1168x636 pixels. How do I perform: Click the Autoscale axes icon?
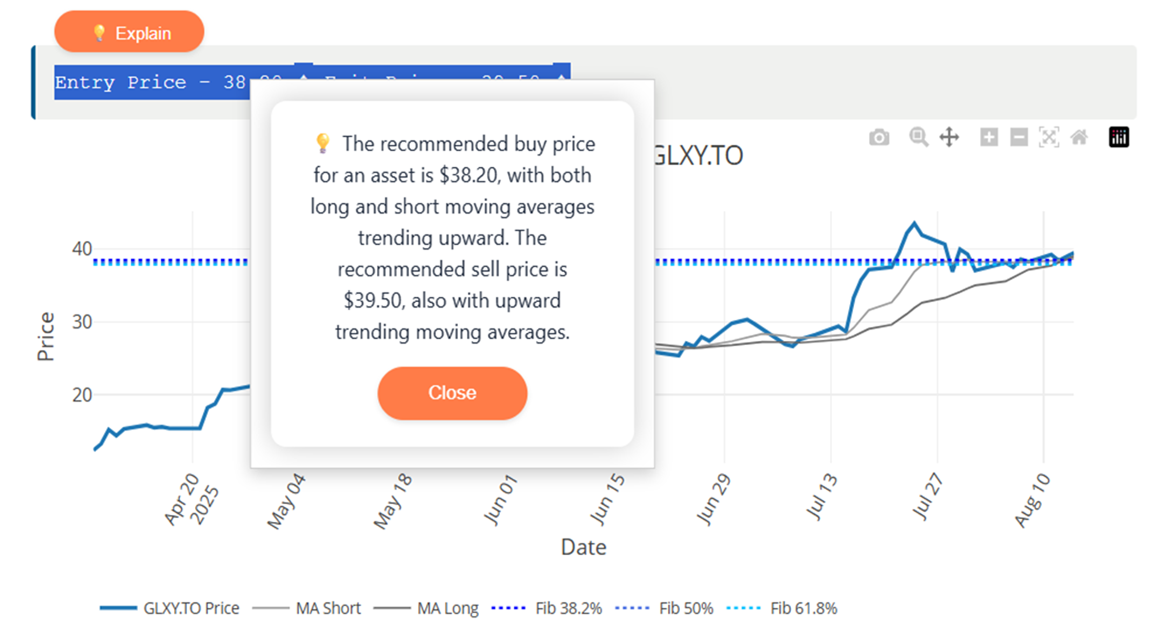coord(1048,138)
